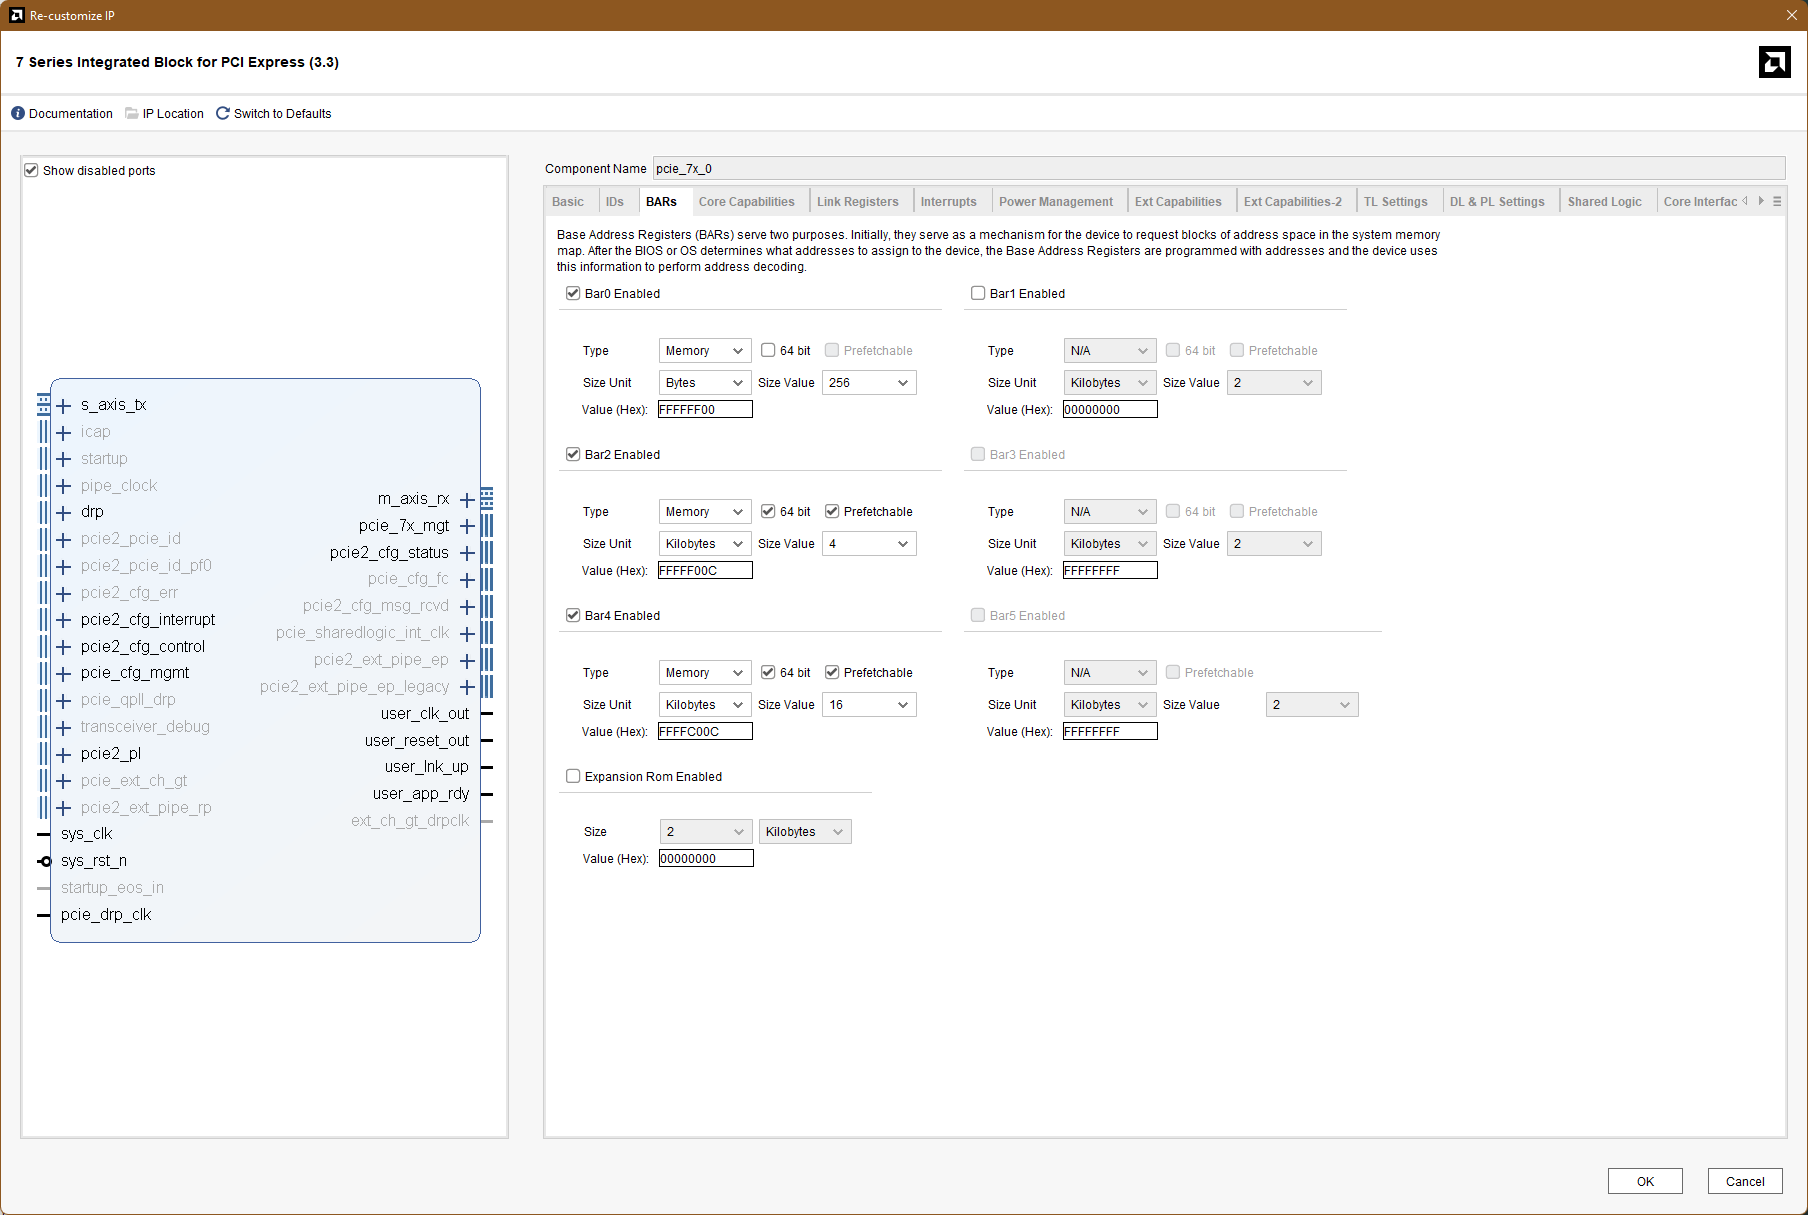Expand the pcie2_cfg_control port plus icon
Viewport: 1808px width, 1215px height.
click(64, 647)
